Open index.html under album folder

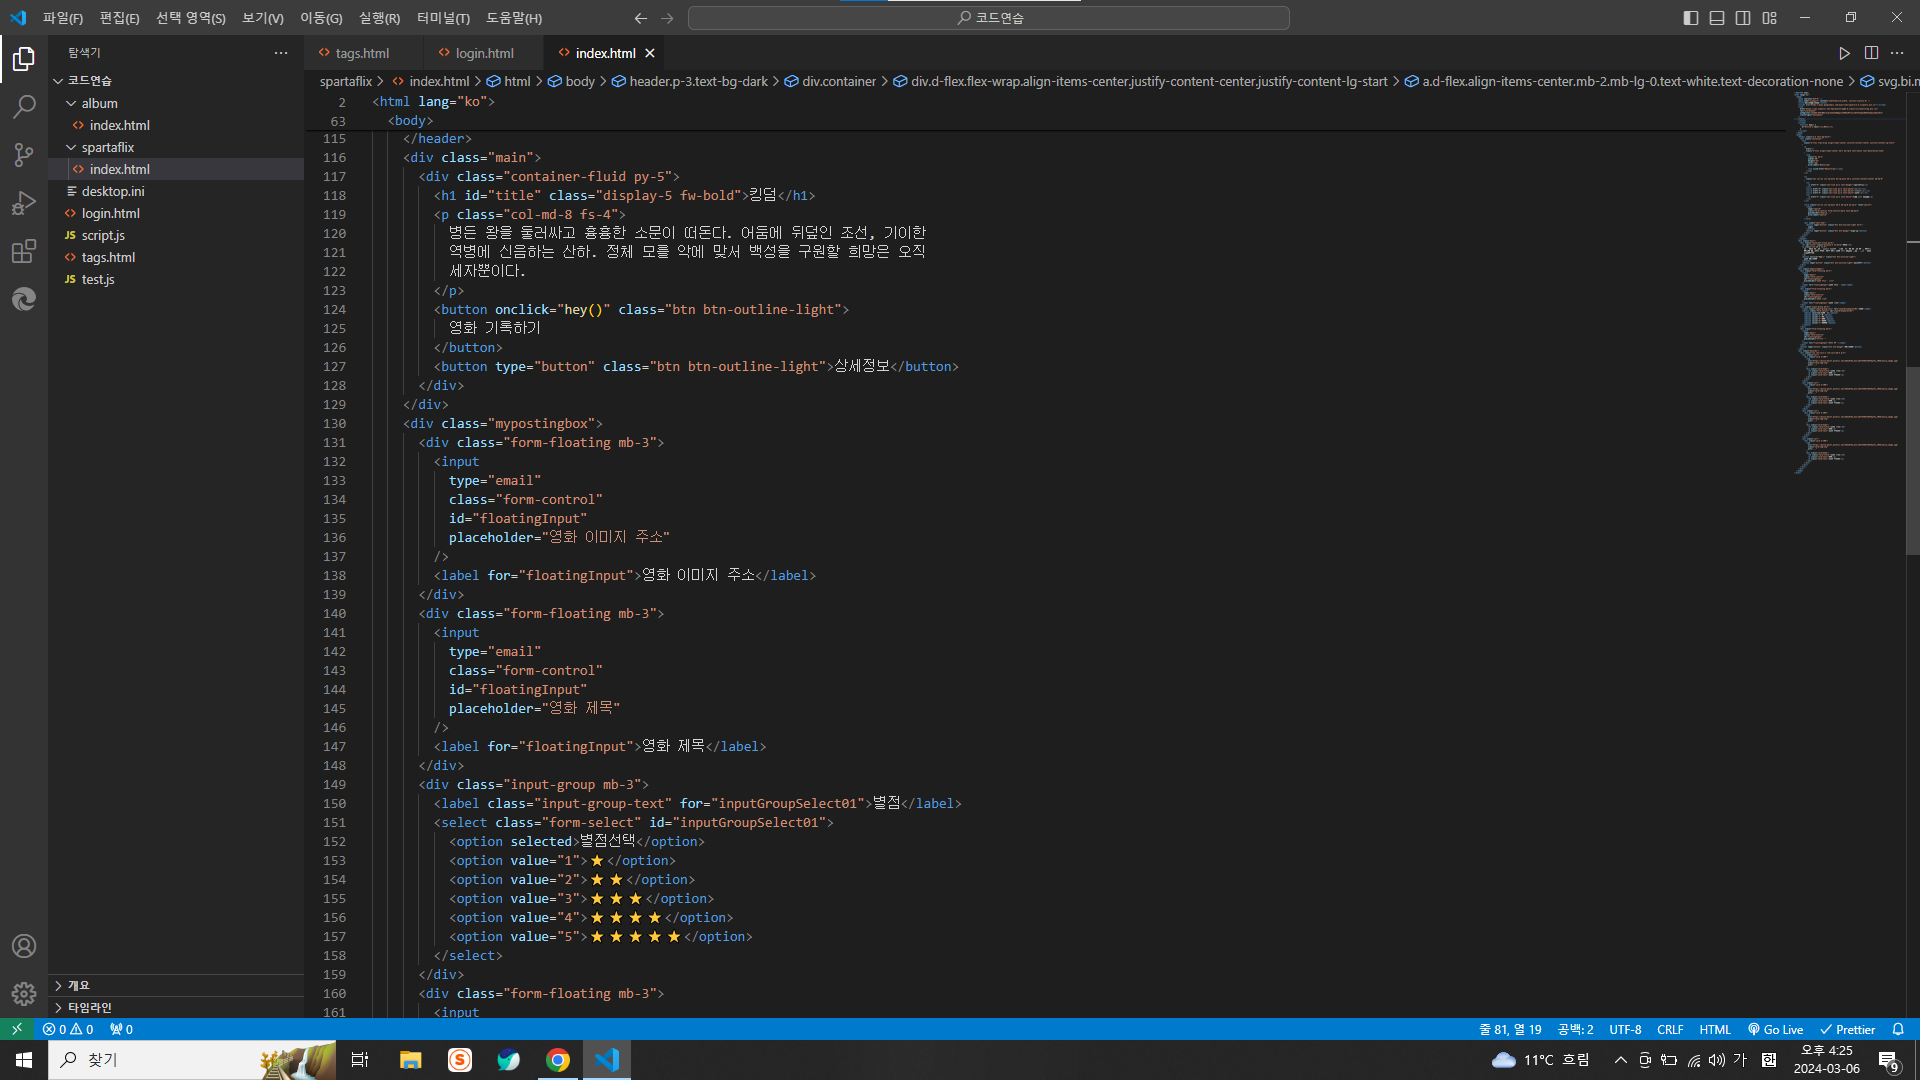coord(176,125)
